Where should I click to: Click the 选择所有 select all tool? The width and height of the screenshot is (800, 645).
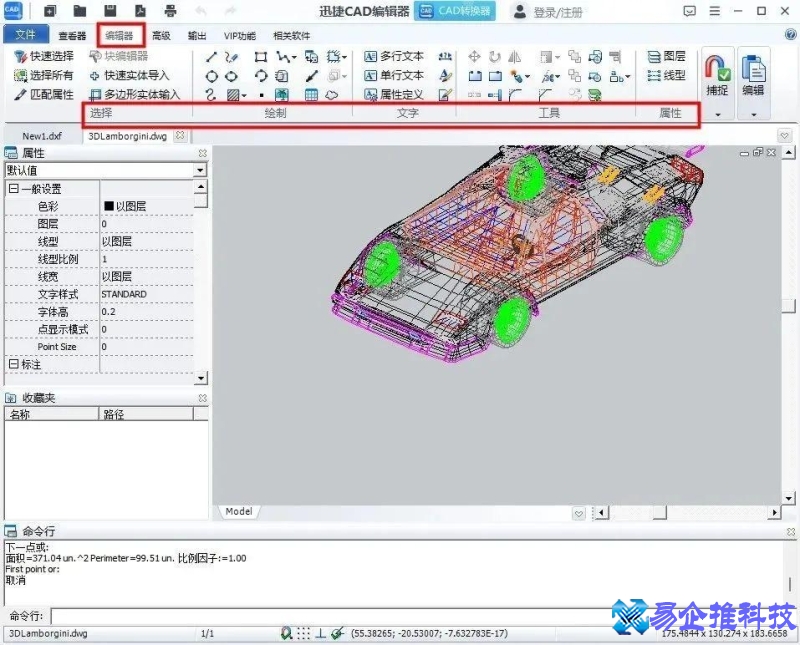(x=43, y=76)
